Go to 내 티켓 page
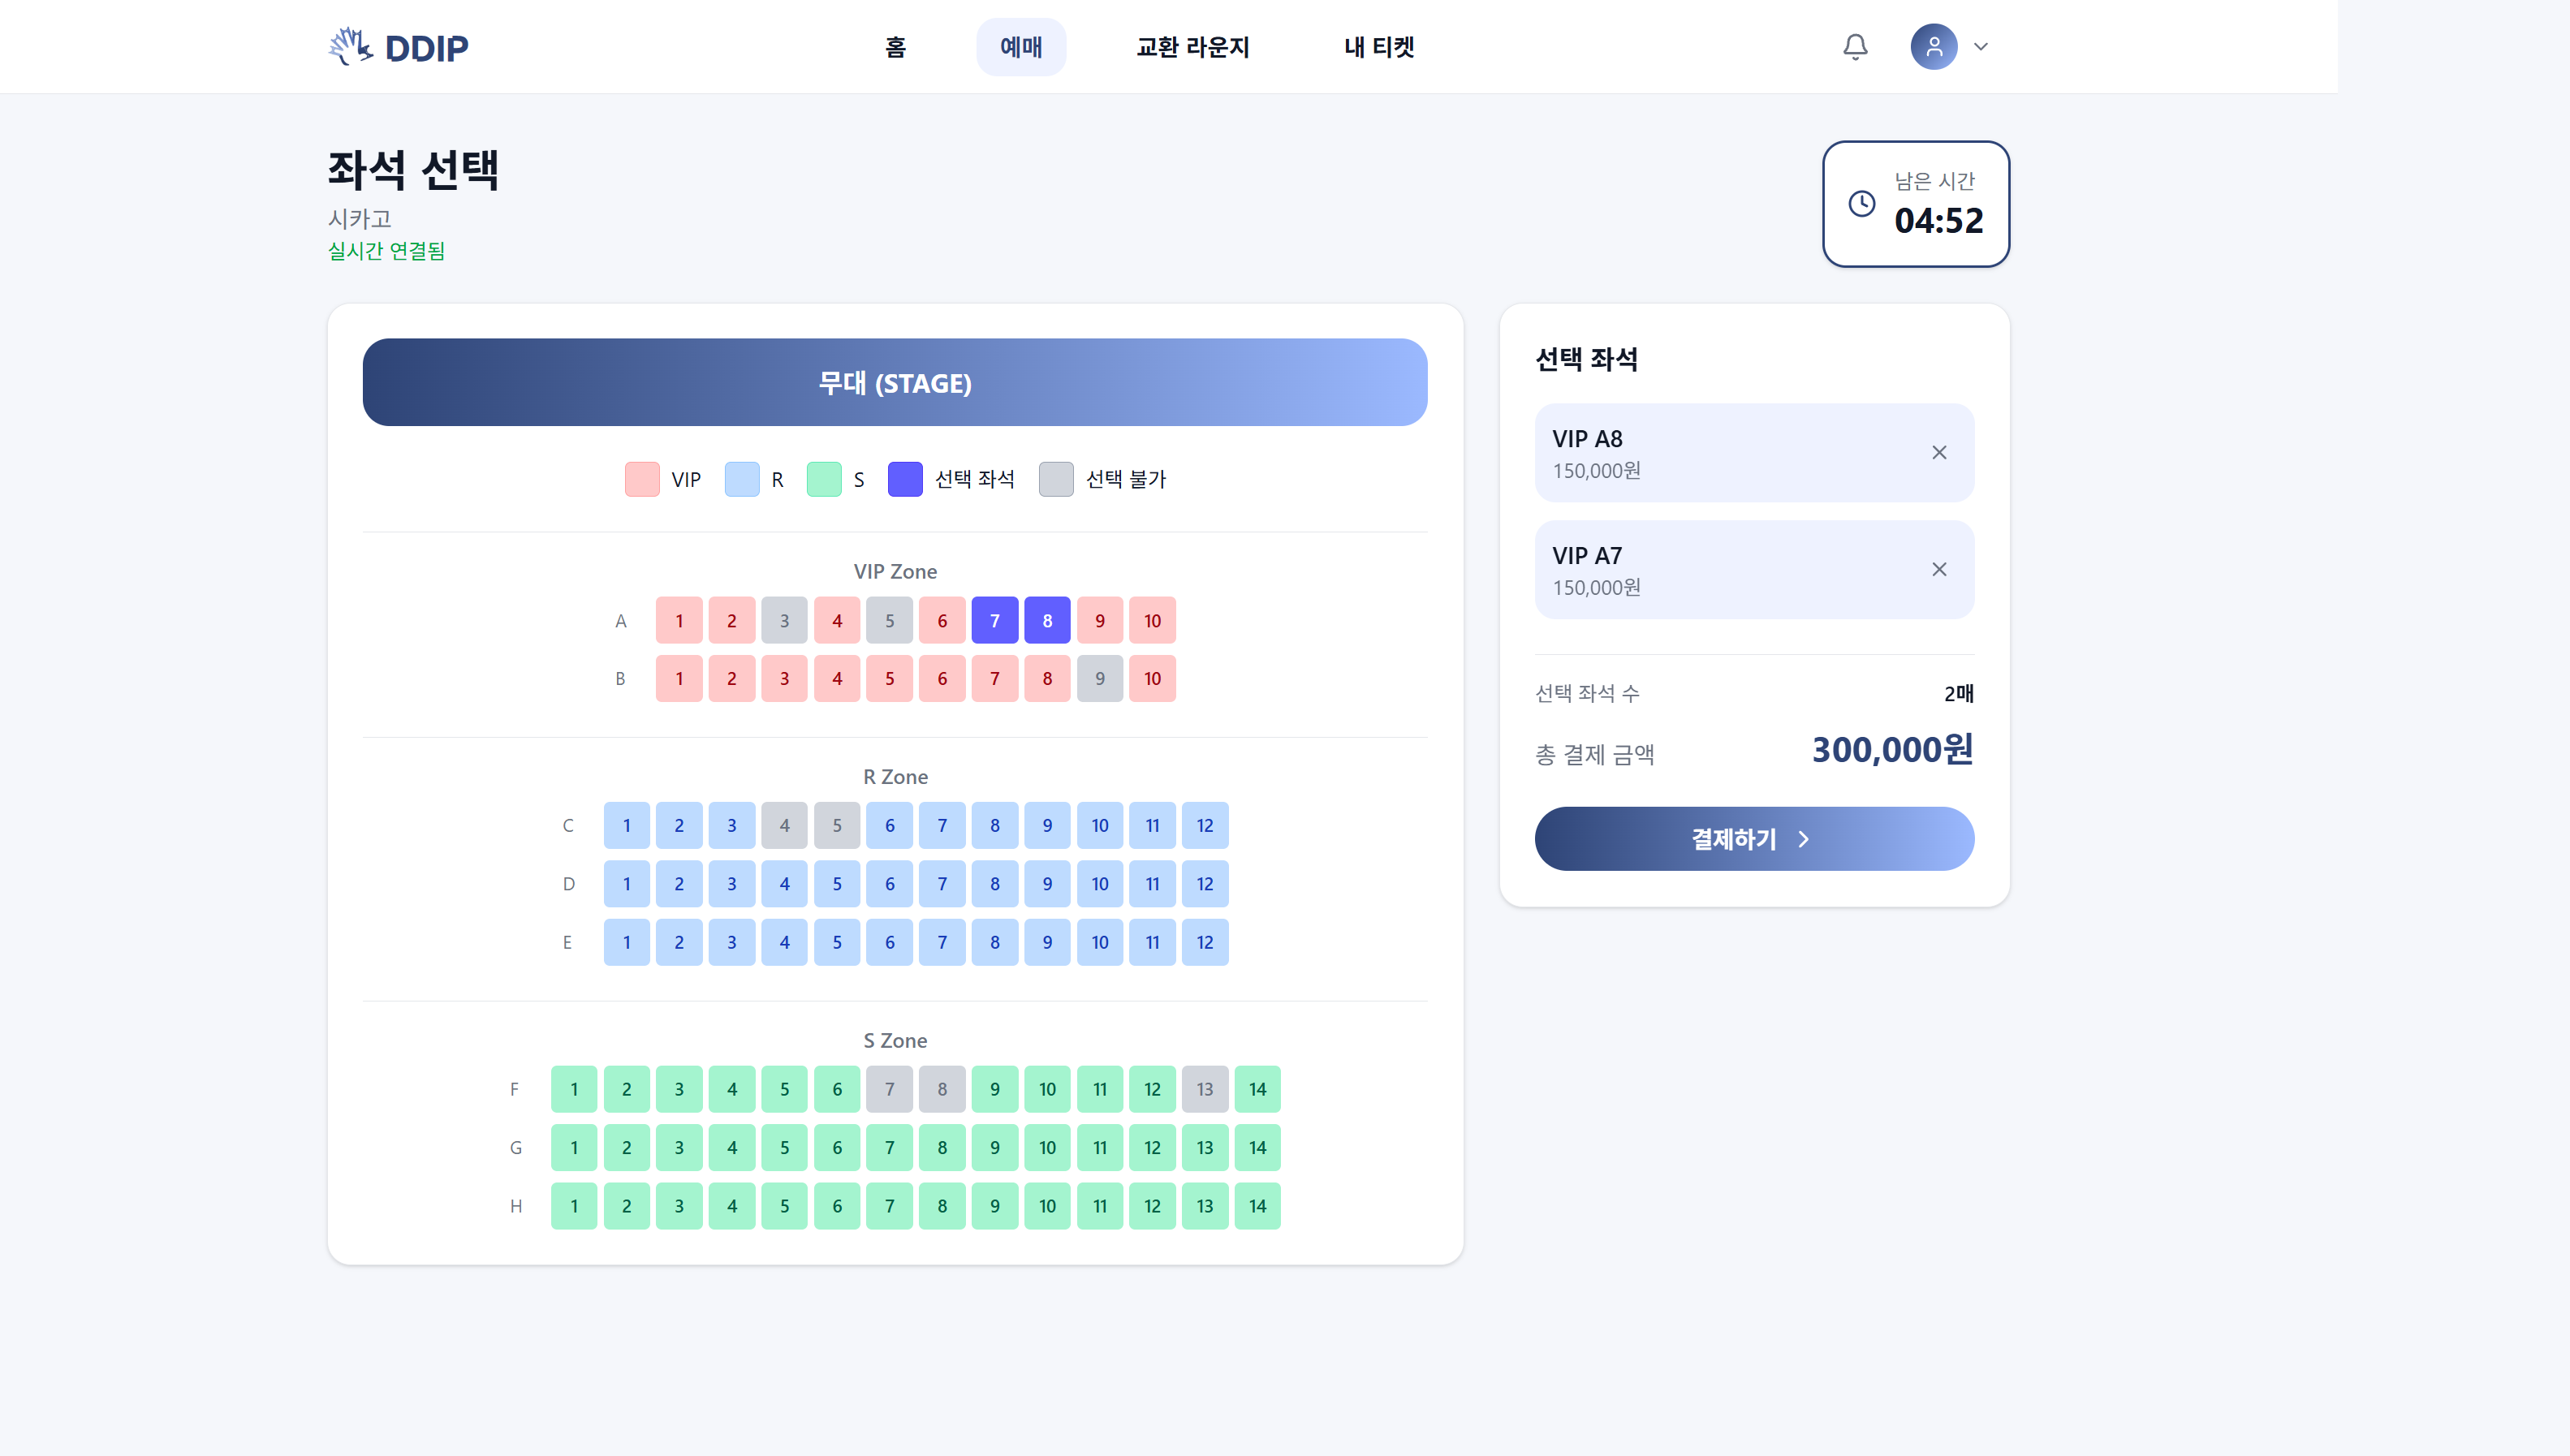 [x=1379, y=46]
